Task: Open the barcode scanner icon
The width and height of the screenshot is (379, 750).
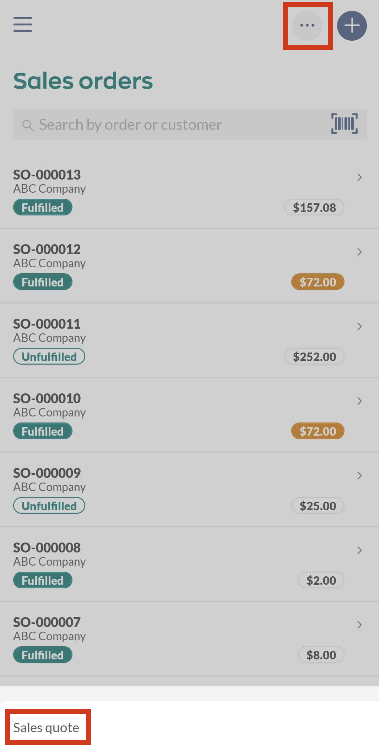Action: tap(345, 124)
